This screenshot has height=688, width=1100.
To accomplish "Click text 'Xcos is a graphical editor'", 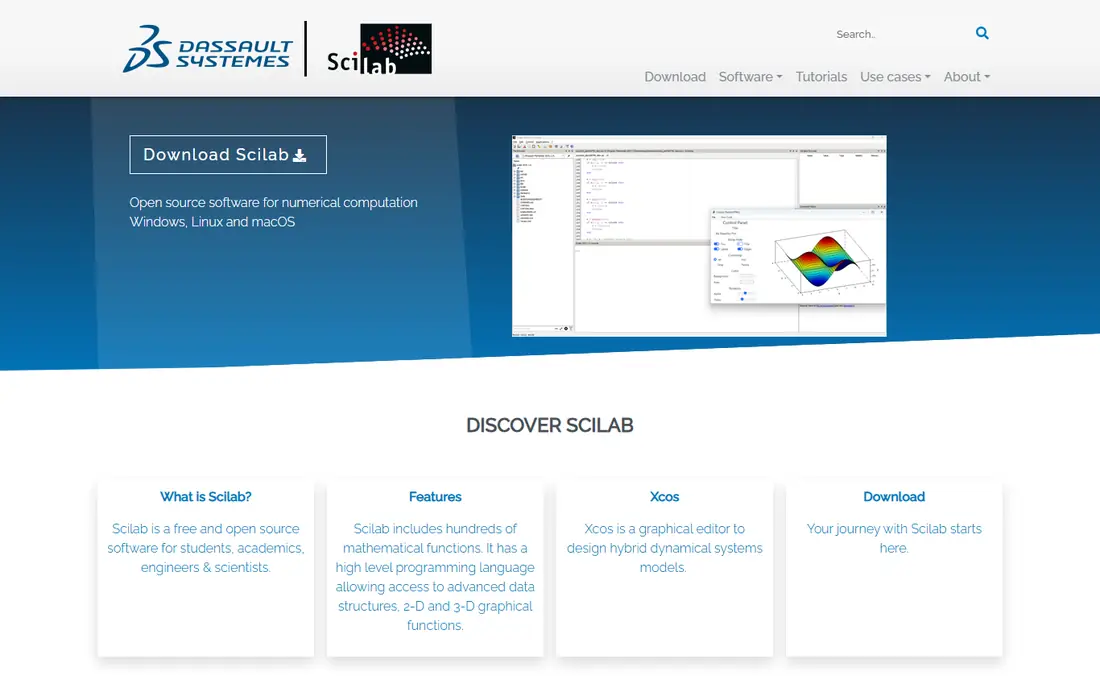I will click(x=657, y=529).
